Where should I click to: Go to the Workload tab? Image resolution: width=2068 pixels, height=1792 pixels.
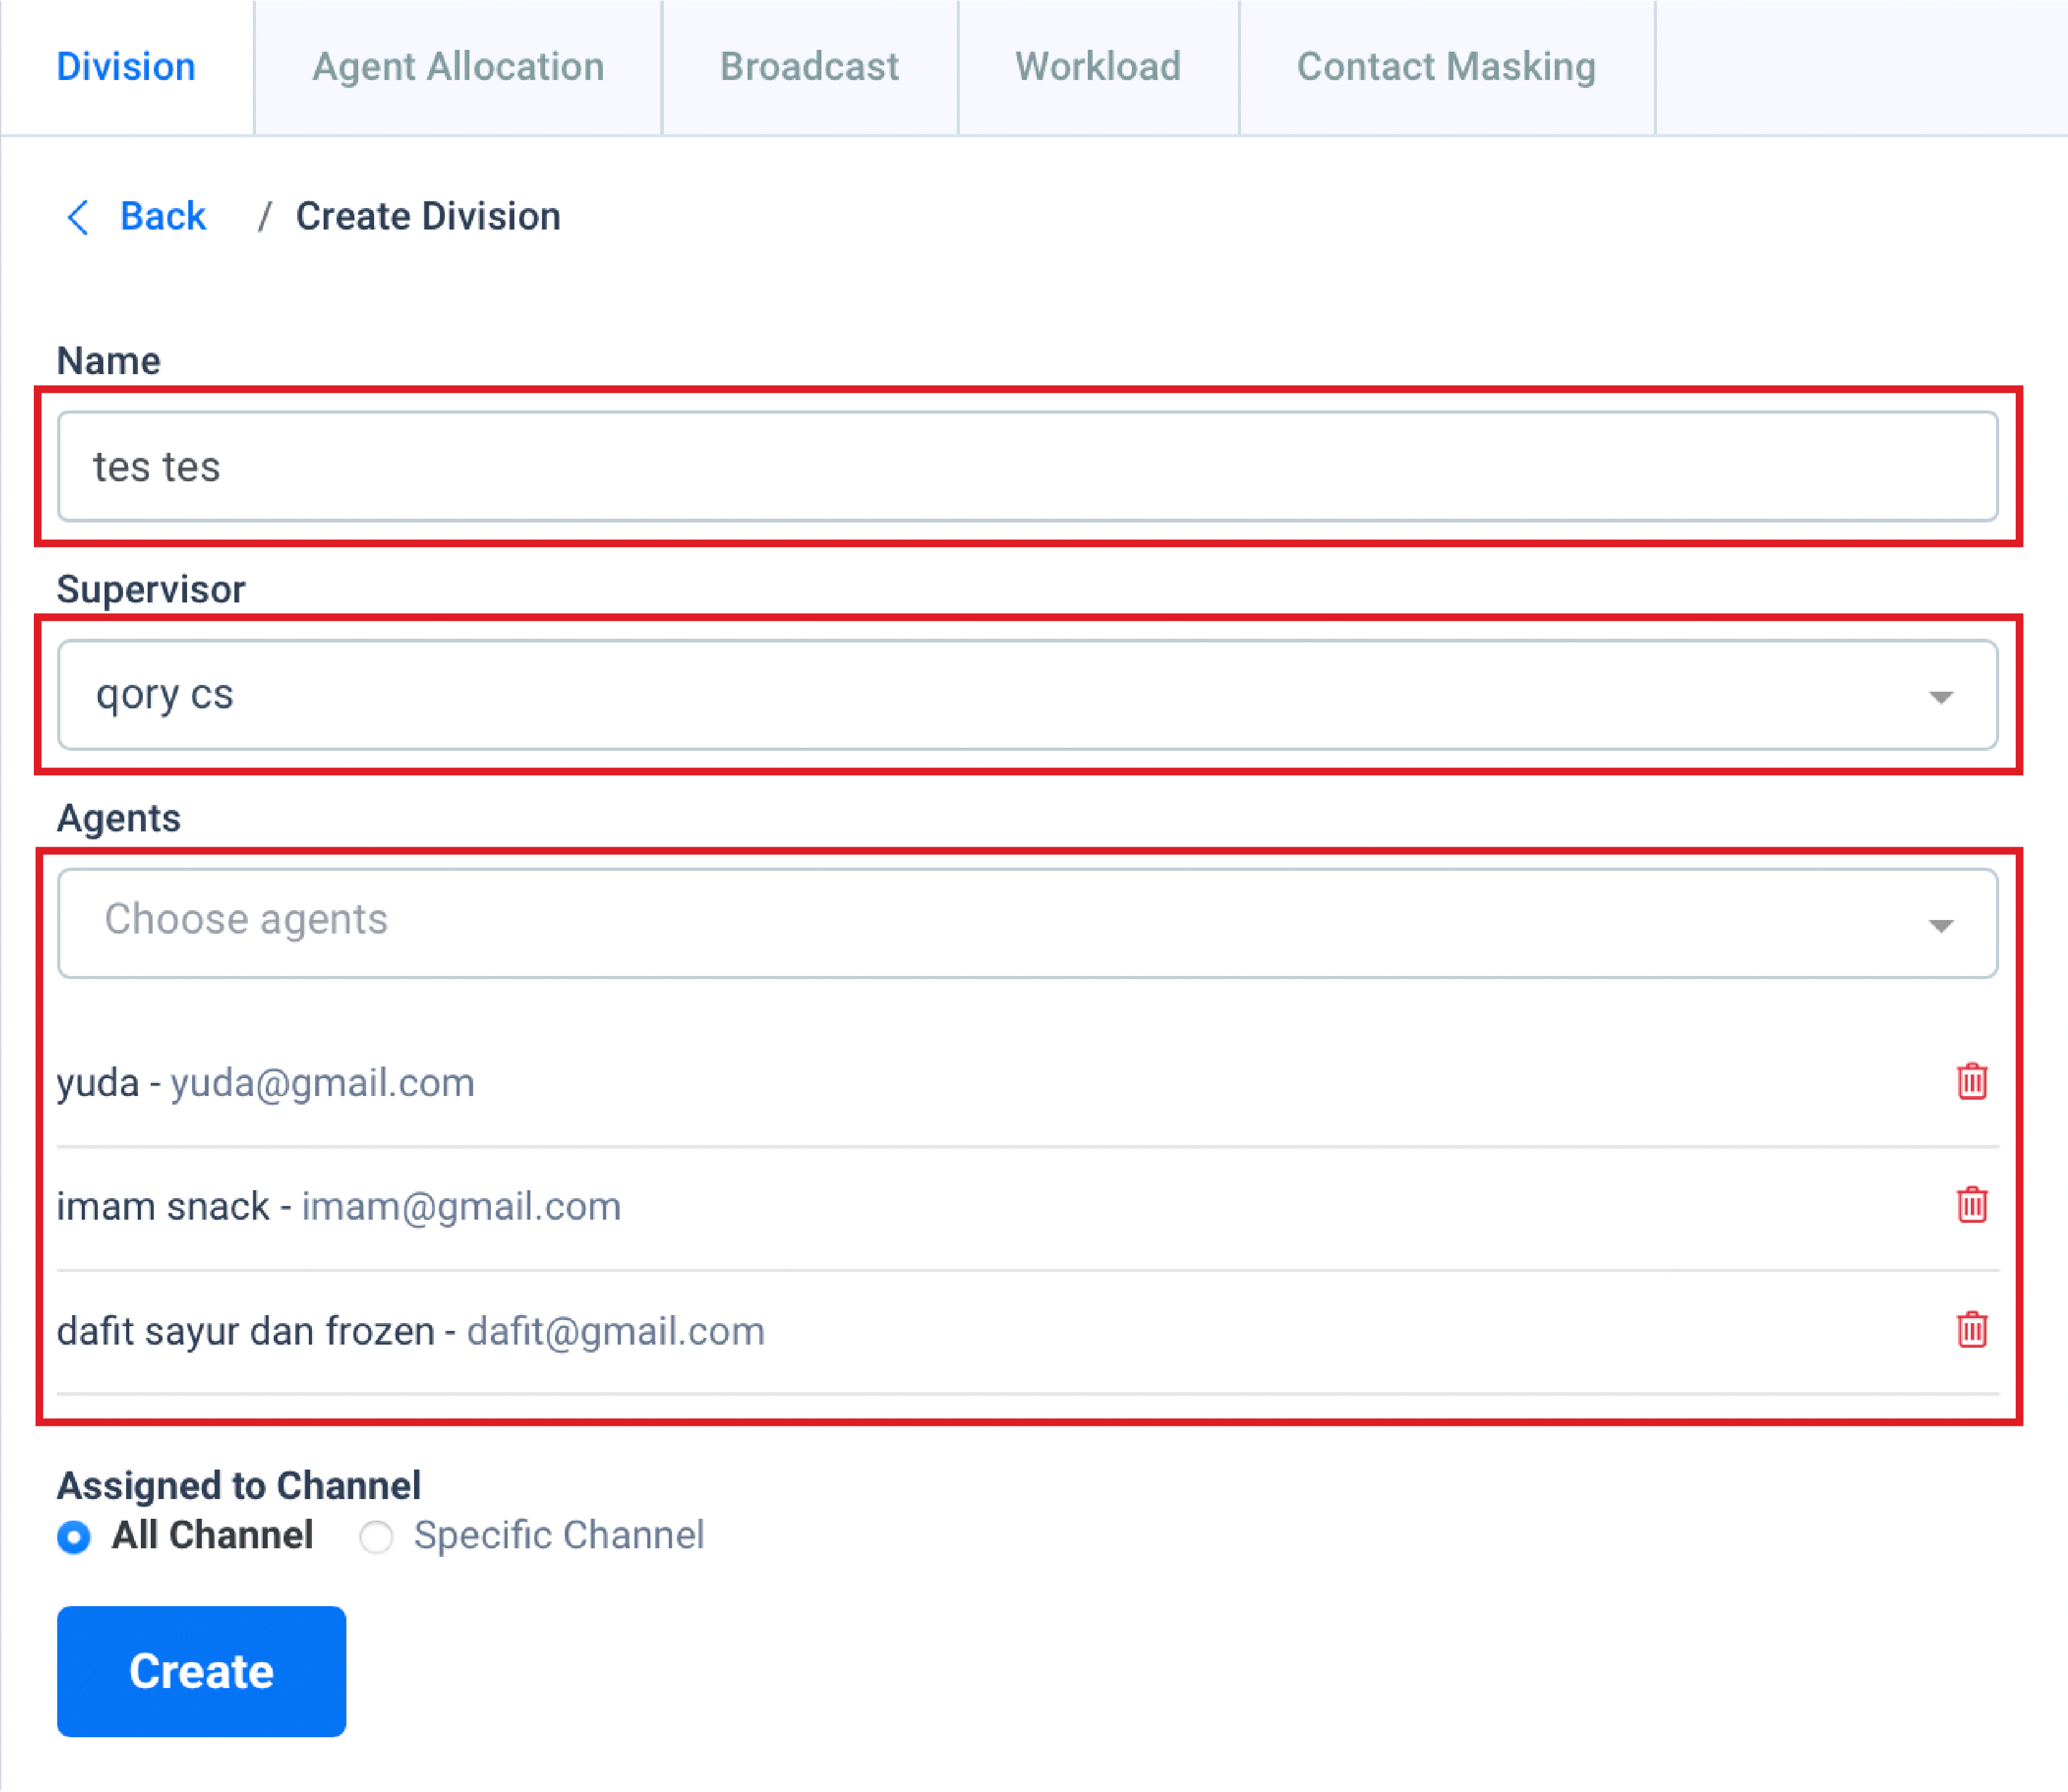coord(1097,67)
